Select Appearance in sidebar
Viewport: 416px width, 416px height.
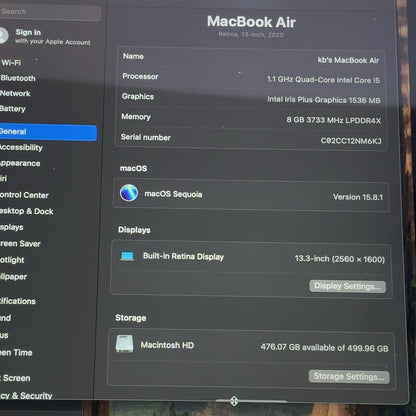point(20,163)
